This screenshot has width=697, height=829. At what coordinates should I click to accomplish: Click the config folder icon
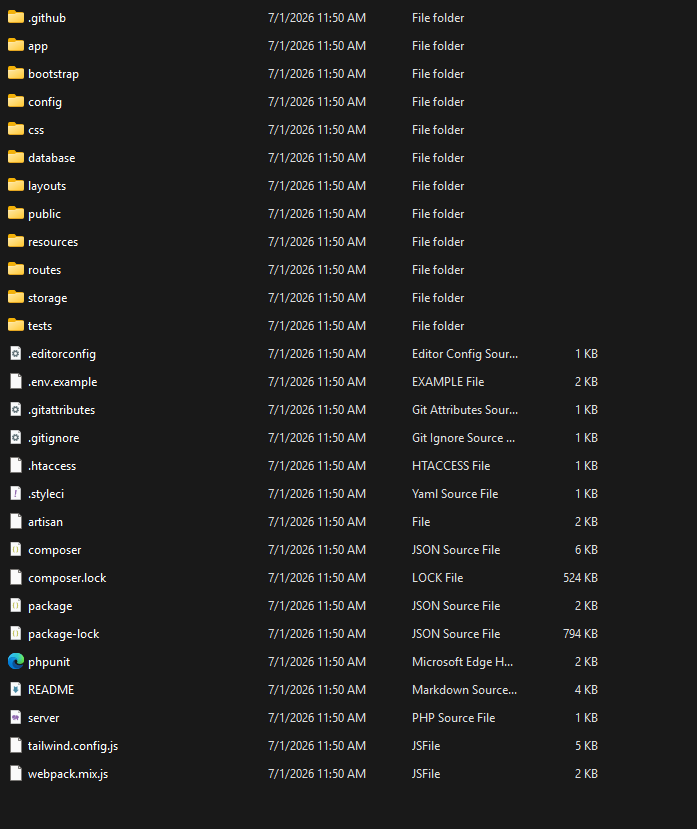click(x=16, y=102)
